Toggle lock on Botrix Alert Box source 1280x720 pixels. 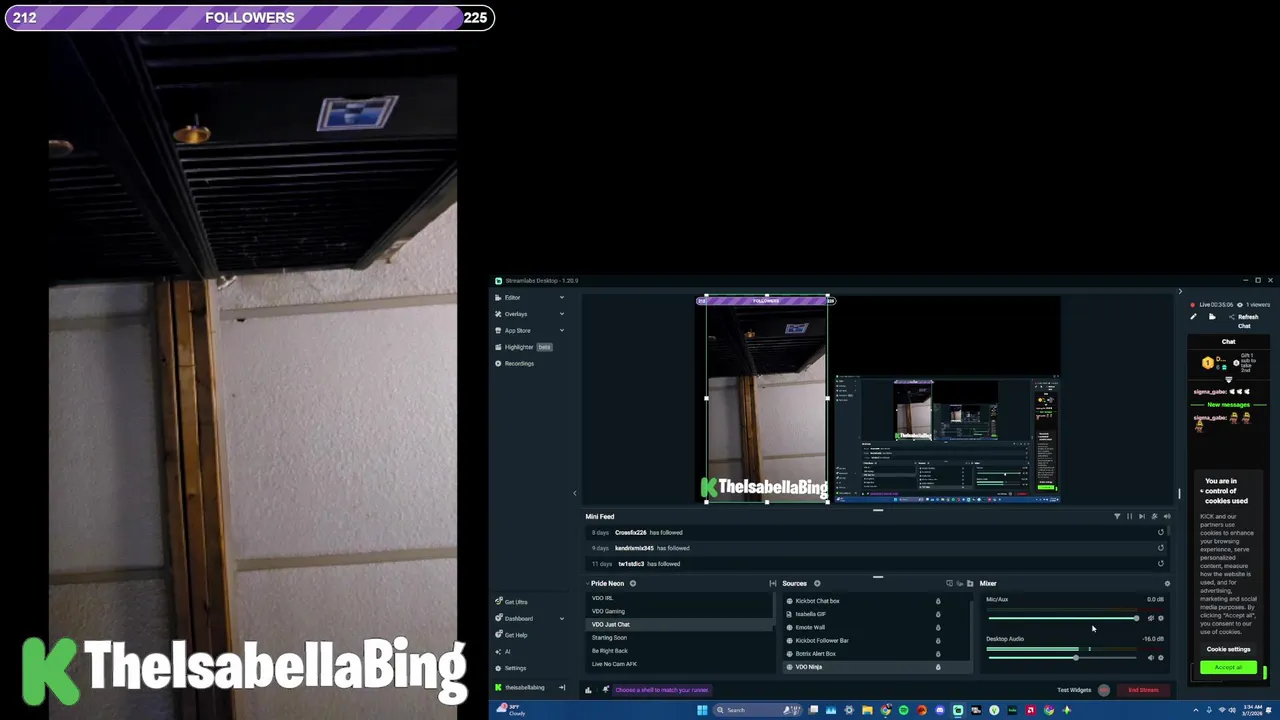coord(938,654)
